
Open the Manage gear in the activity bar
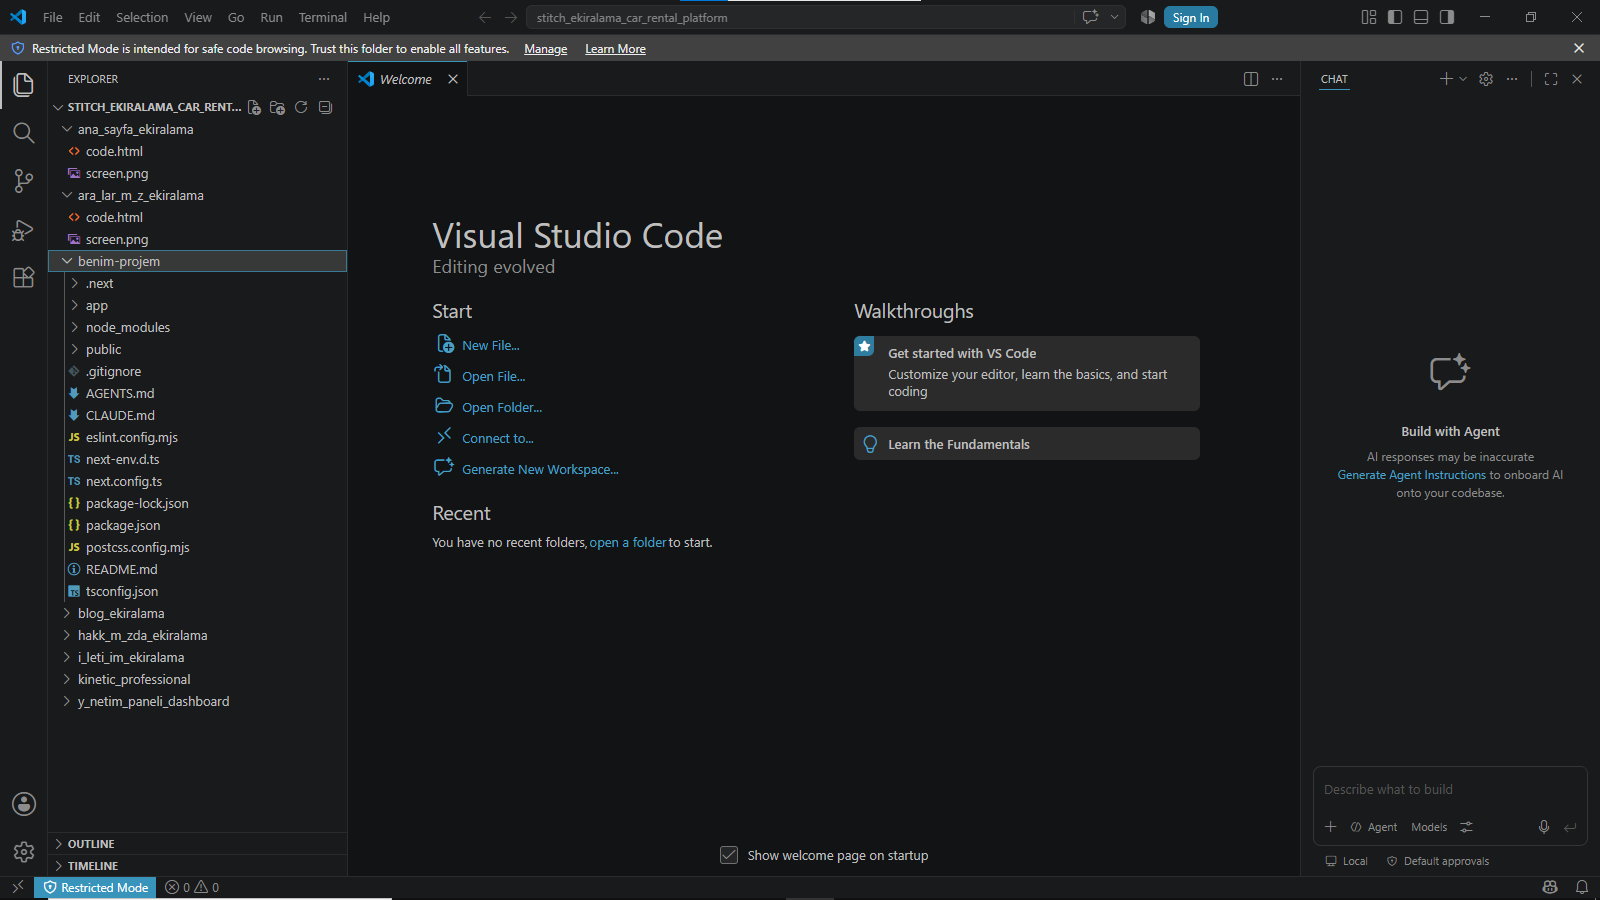coord(24,852)
